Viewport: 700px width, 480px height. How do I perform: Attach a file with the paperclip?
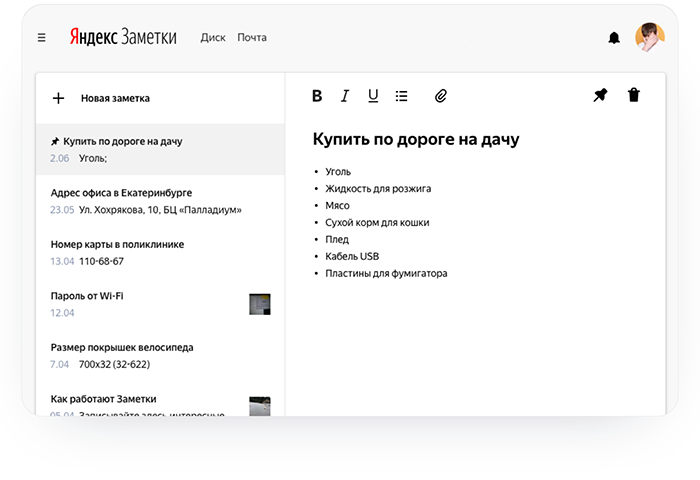tap(441, 96)
